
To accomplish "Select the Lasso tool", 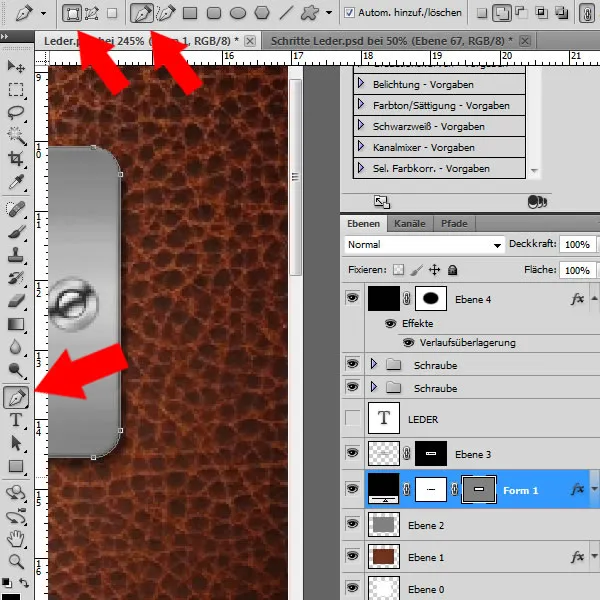I will (16, 112).
